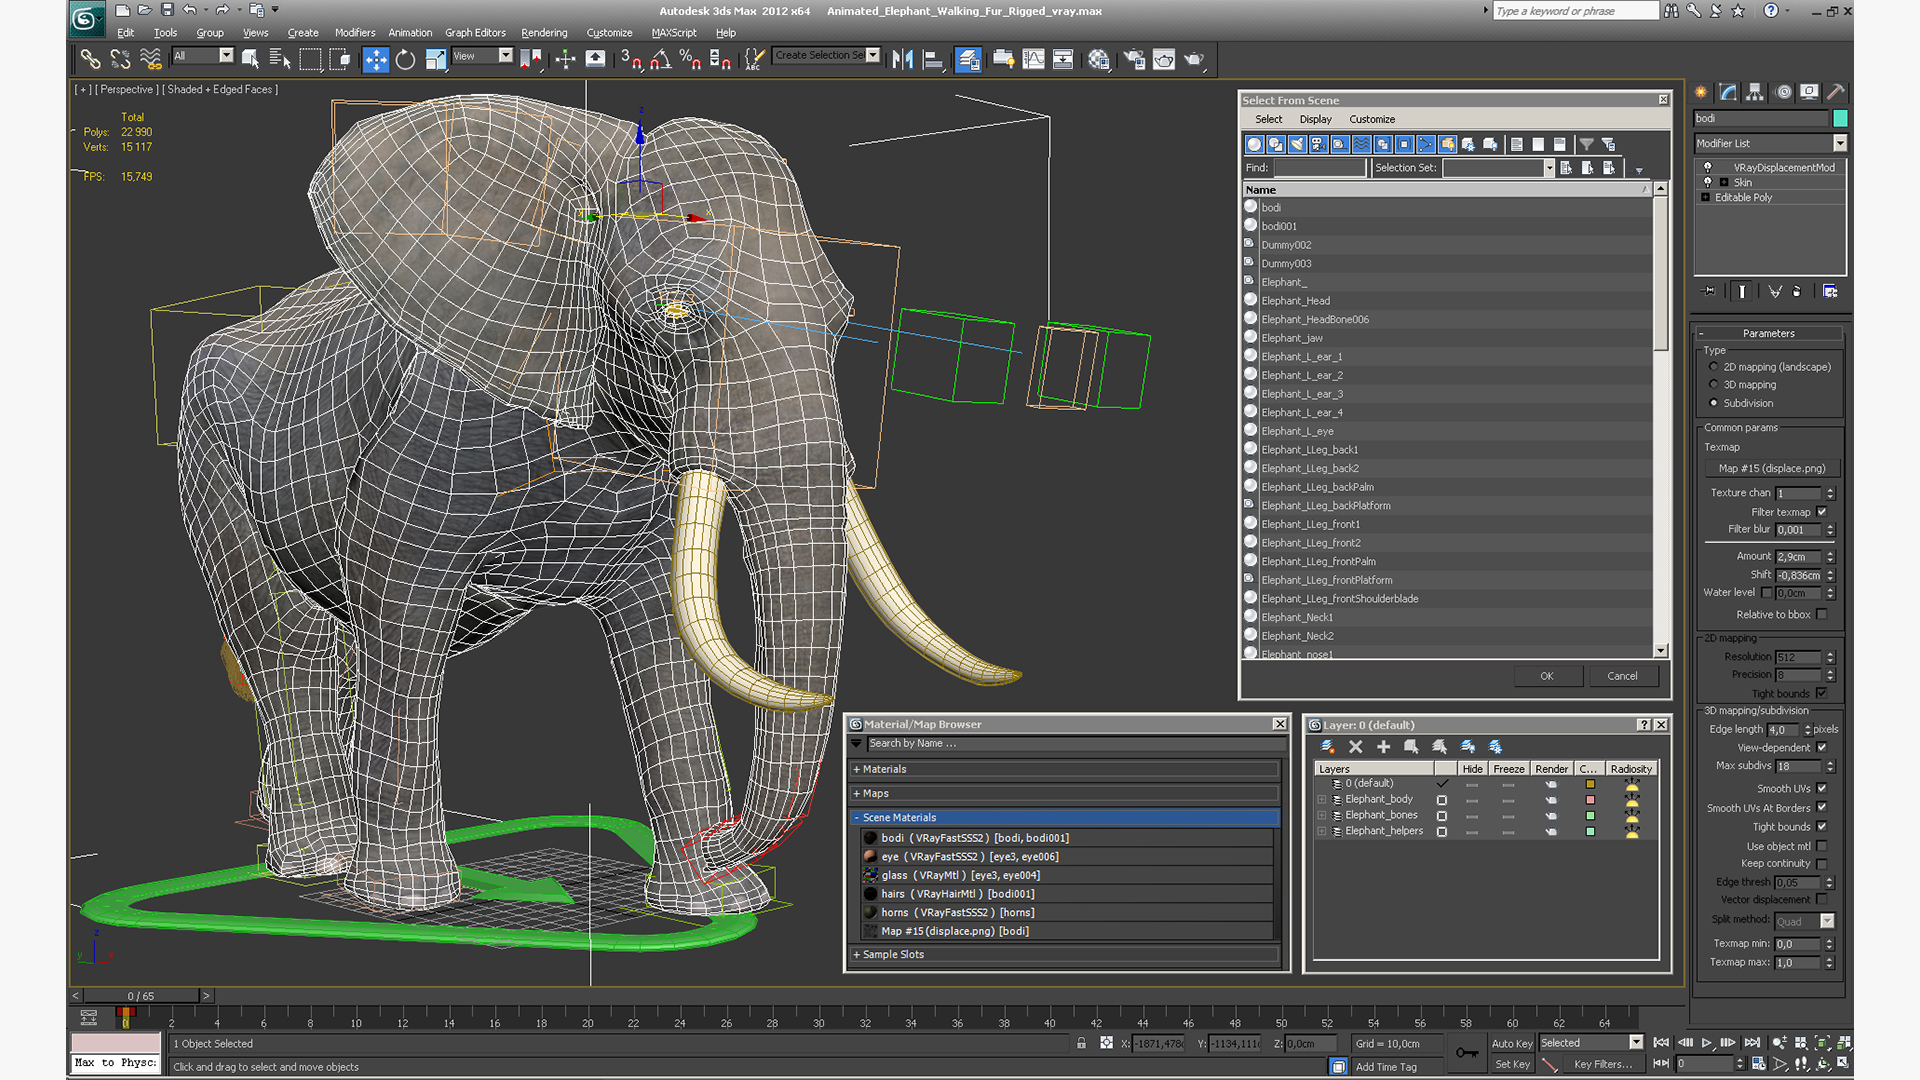
Task: Toggle Filter texmap checkbox
Action: pos(1821,512)
